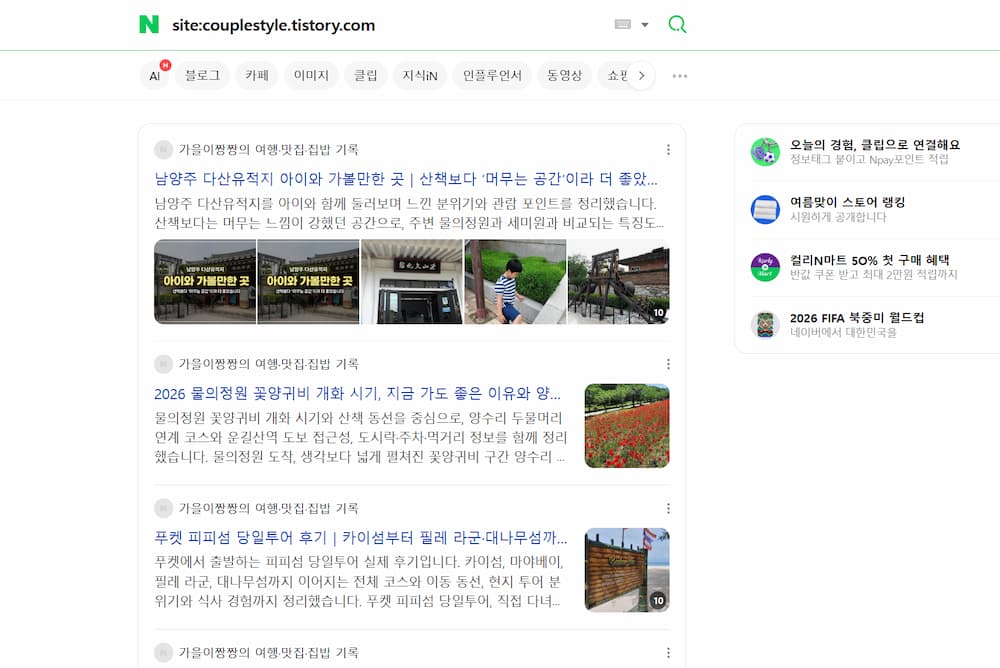Open the 2026 물의정원 꽃양귀비 개화 시기 link
Image resolution: width=1000 pixels, height=668 pixels.
357,393
